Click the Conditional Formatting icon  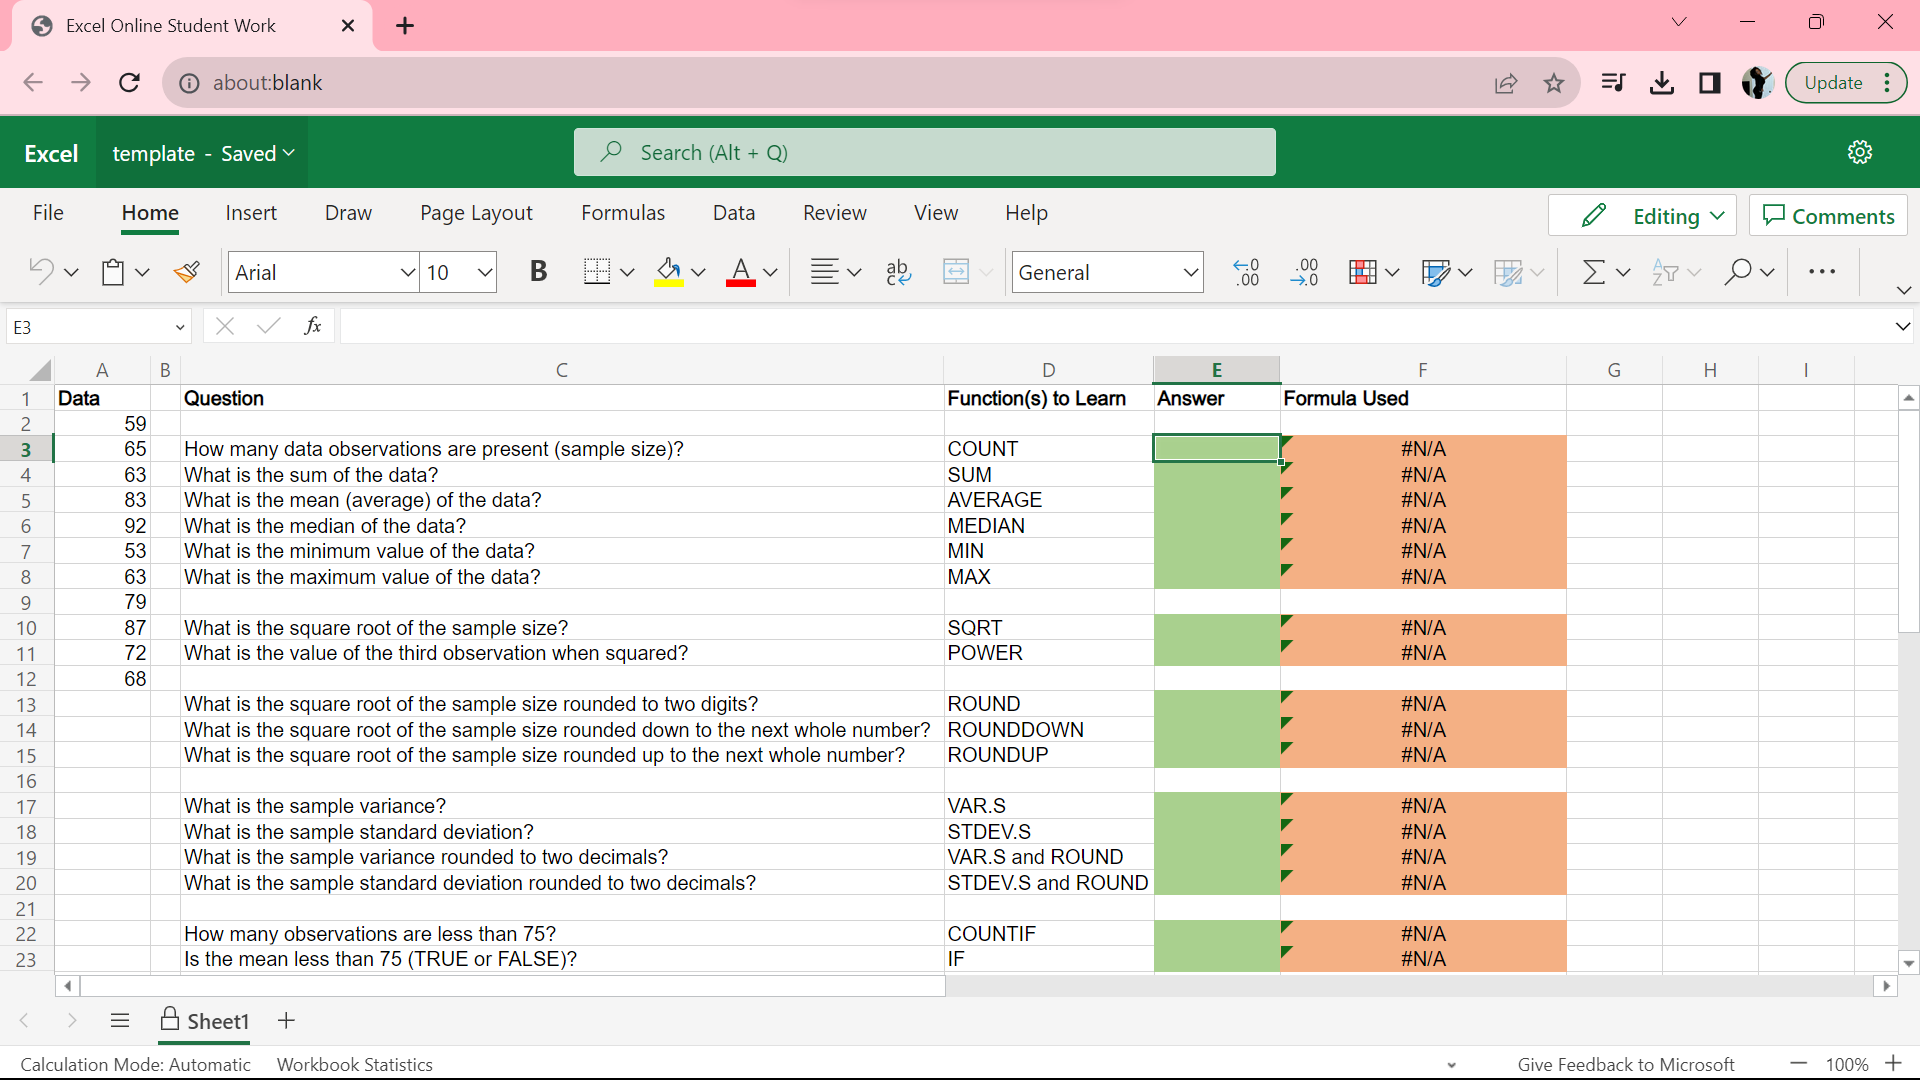coord(1363,272)
